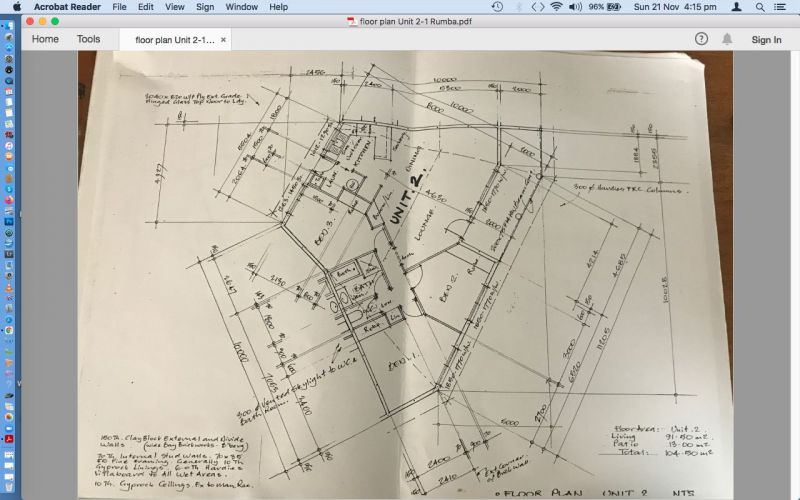Viewport: 800px width, 500px height.
Task: Click the user account silhouette icon
Action: pyautogui.click(x=737, y=7)
